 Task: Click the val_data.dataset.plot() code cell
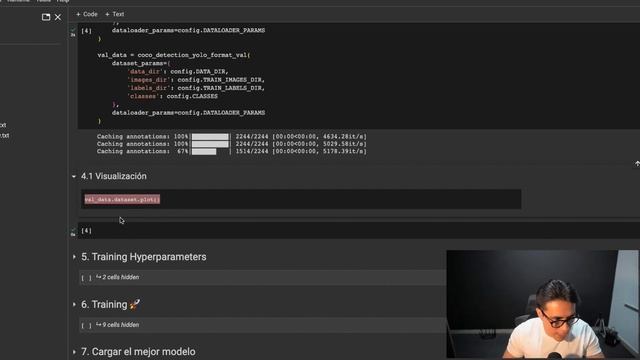coord(301,199)
